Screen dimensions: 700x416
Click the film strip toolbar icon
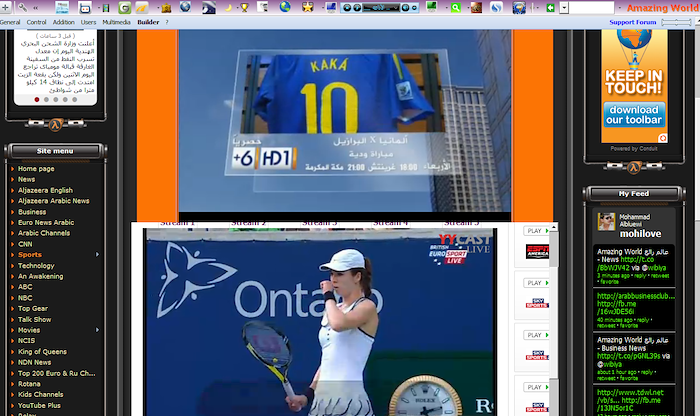tap(106, 8)
